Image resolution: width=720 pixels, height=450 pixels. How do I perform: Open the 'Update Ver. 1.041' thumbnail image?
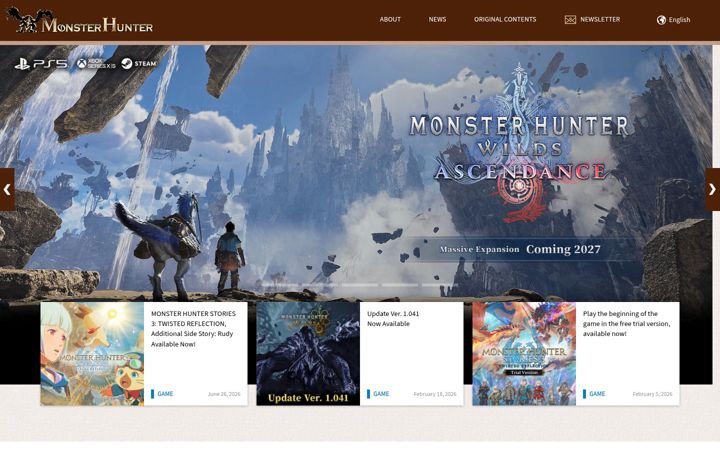pyautogui.click(x=308, y=354)
